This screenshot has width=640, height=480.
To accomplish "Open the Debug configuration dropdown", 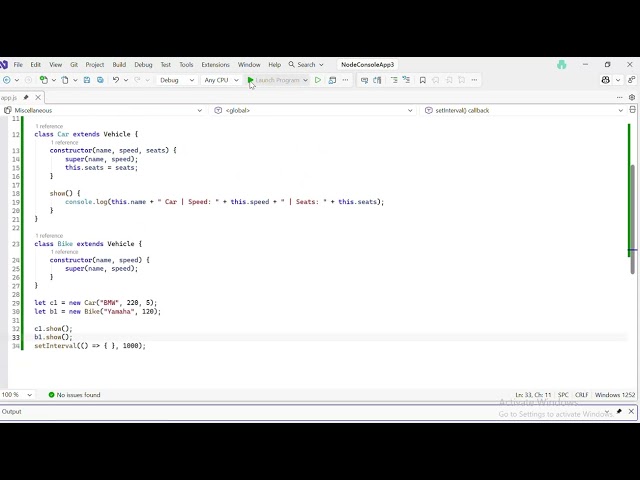I will point(176,80).
